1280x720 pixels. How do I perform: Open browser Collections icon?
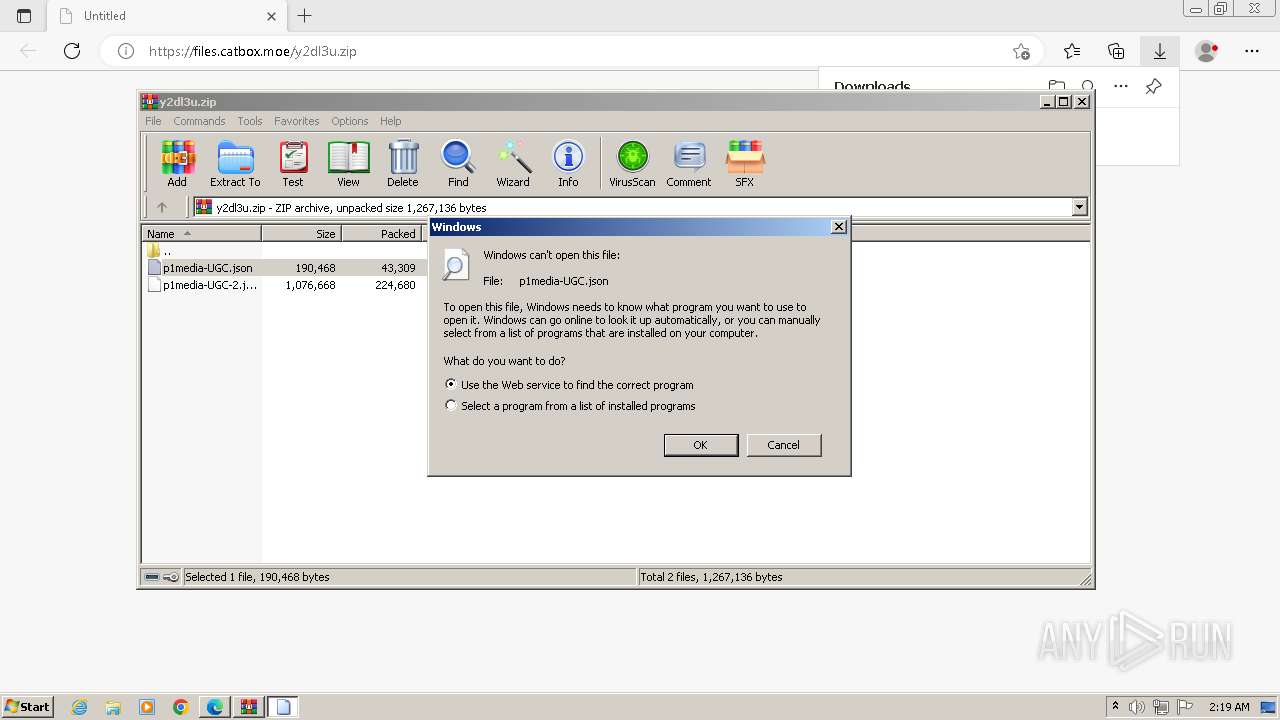1116,51
